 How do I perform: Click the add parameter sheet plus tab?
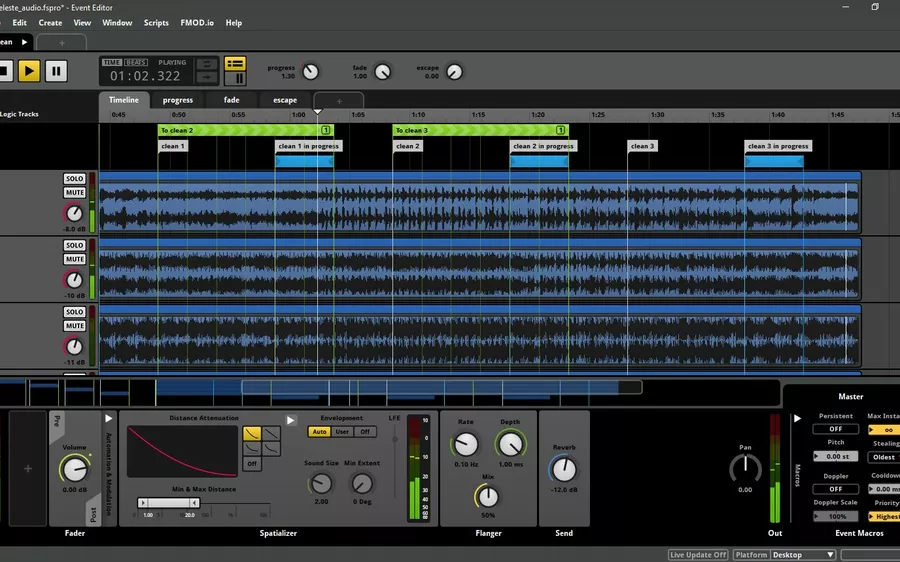point(339,100)
